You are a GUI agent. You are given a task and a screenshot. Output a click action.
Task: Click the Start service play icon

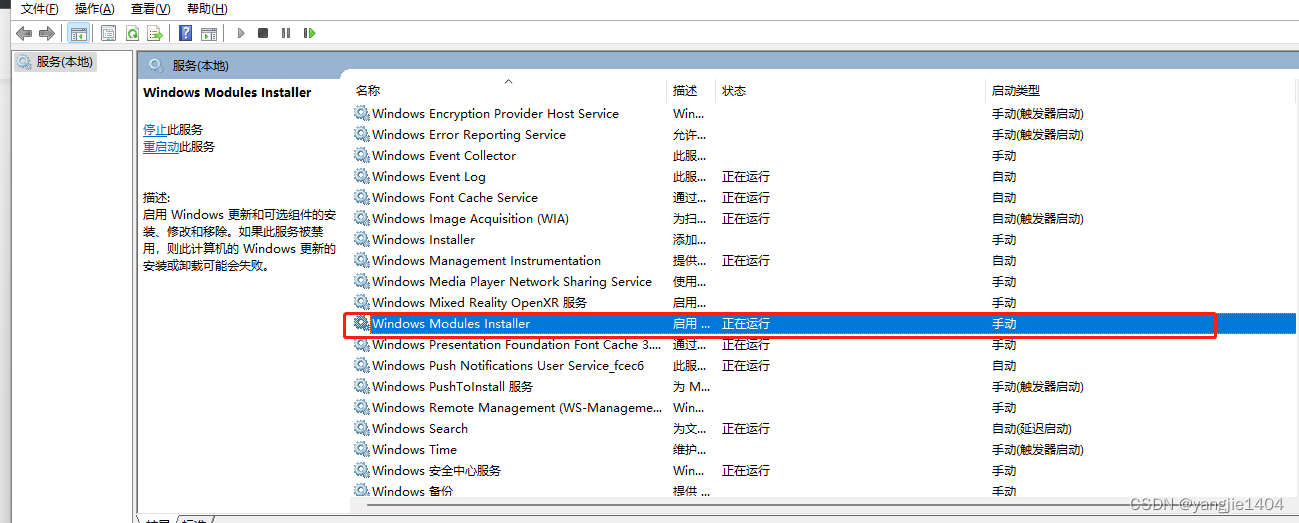click(241, 33)
